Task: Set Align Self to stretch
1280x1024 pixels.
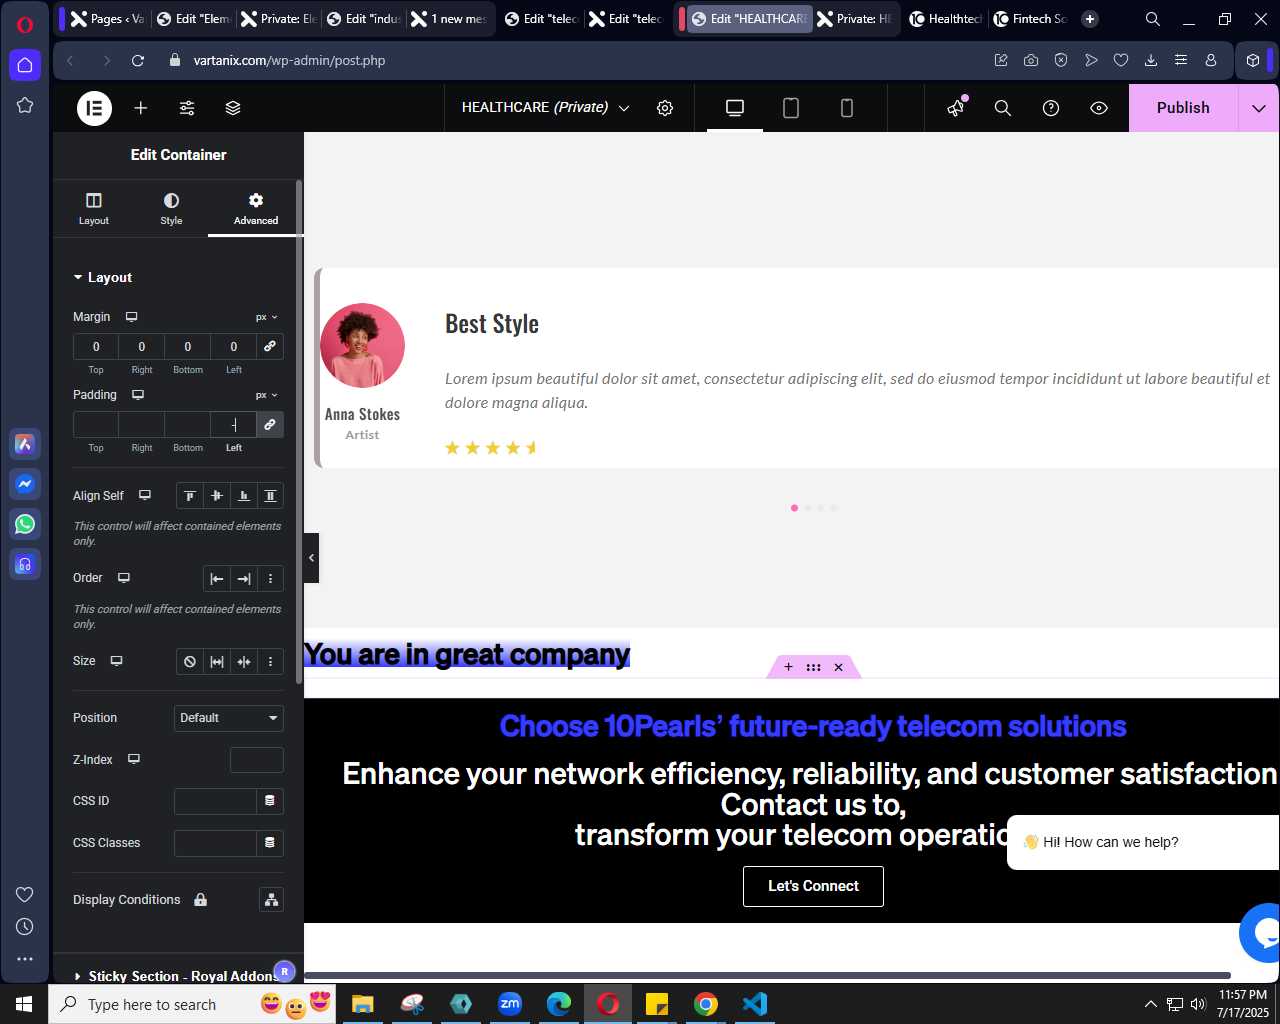Action: [x=270, y=496]
